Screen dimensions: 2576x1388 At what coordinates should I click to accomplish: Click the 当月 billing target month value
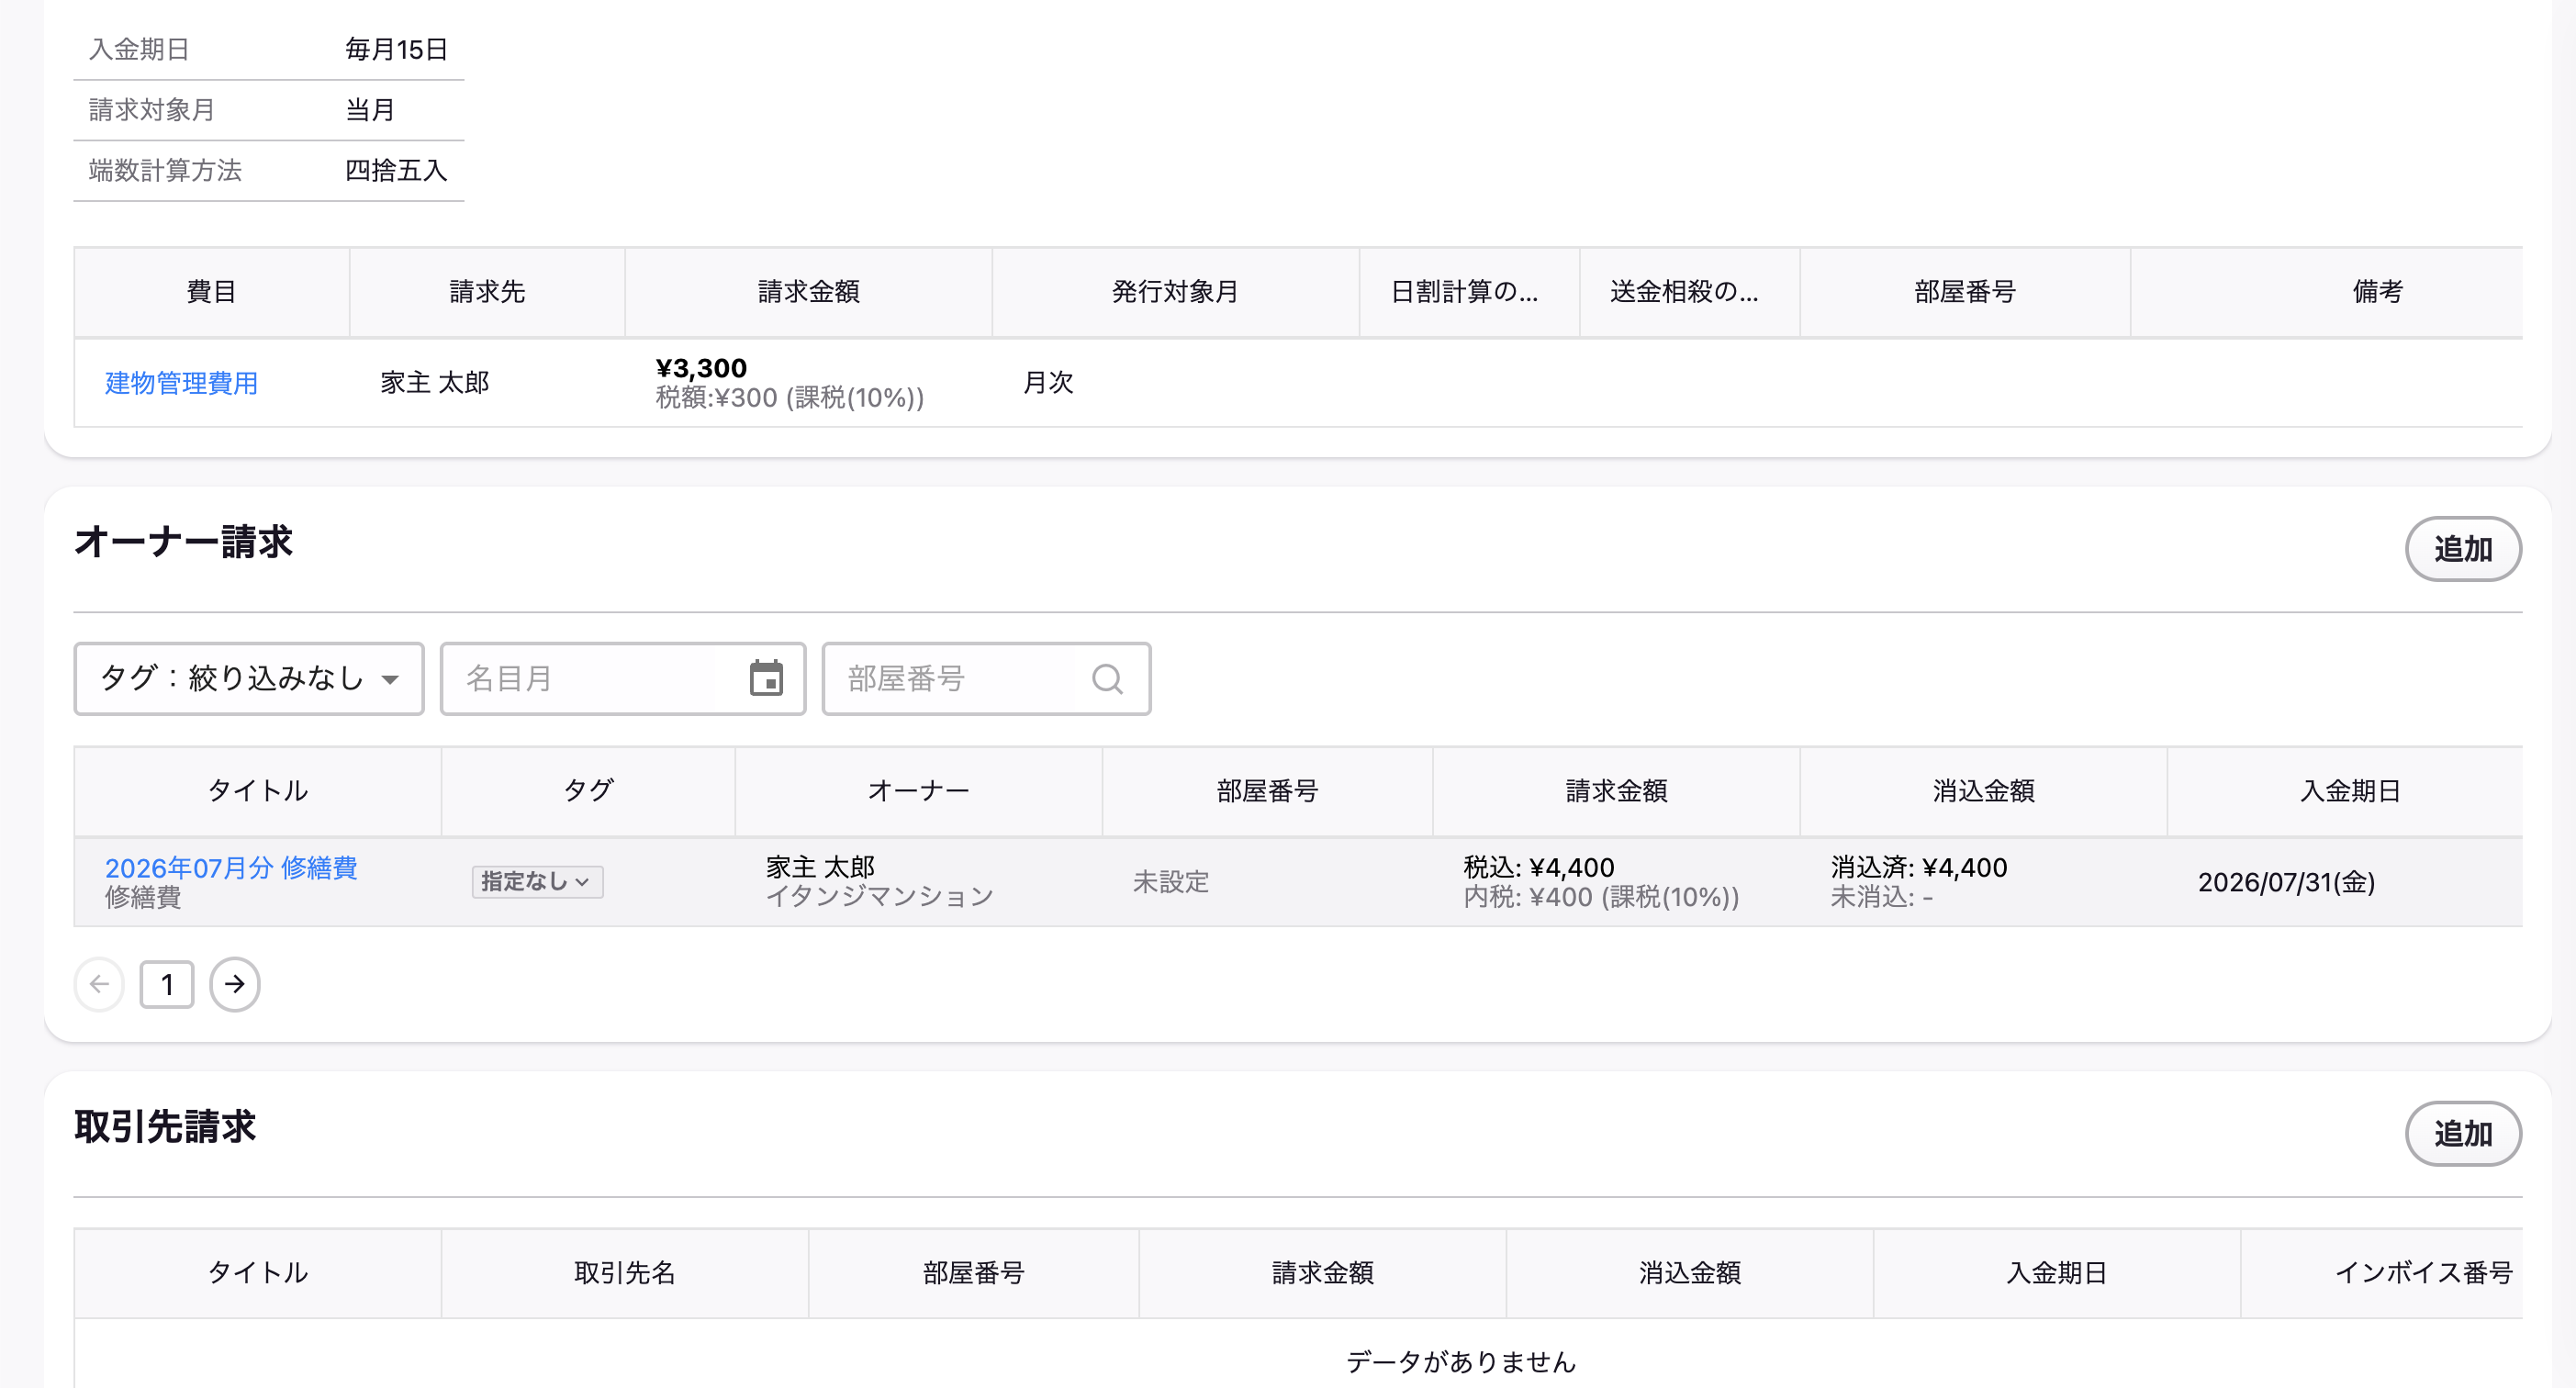370,110
